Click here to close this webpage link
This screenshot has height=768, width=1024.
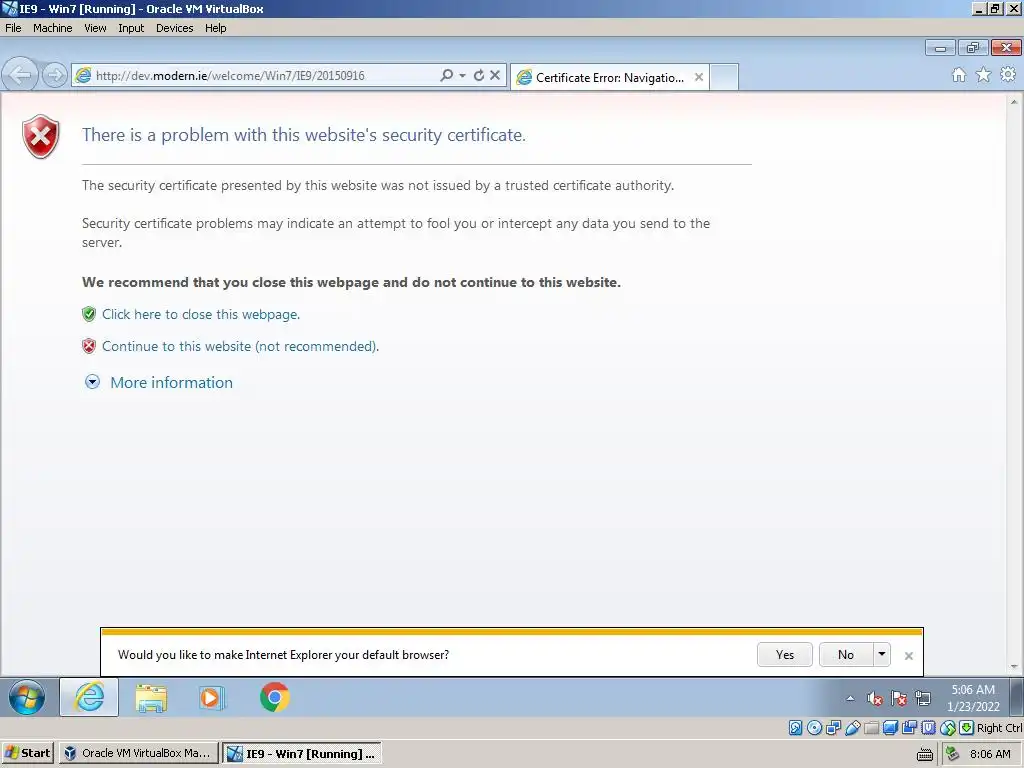[200, 314]
